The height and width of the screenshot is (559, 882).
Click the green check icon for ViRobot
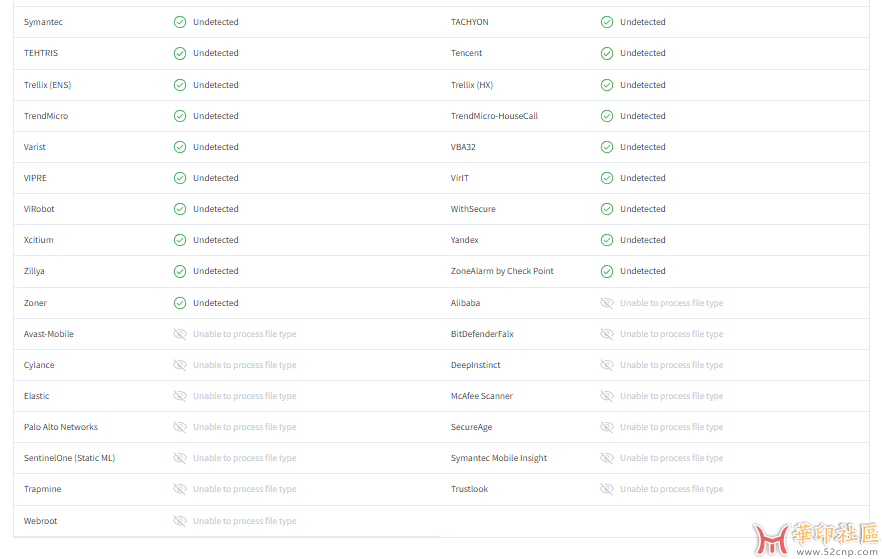point(179,209)
